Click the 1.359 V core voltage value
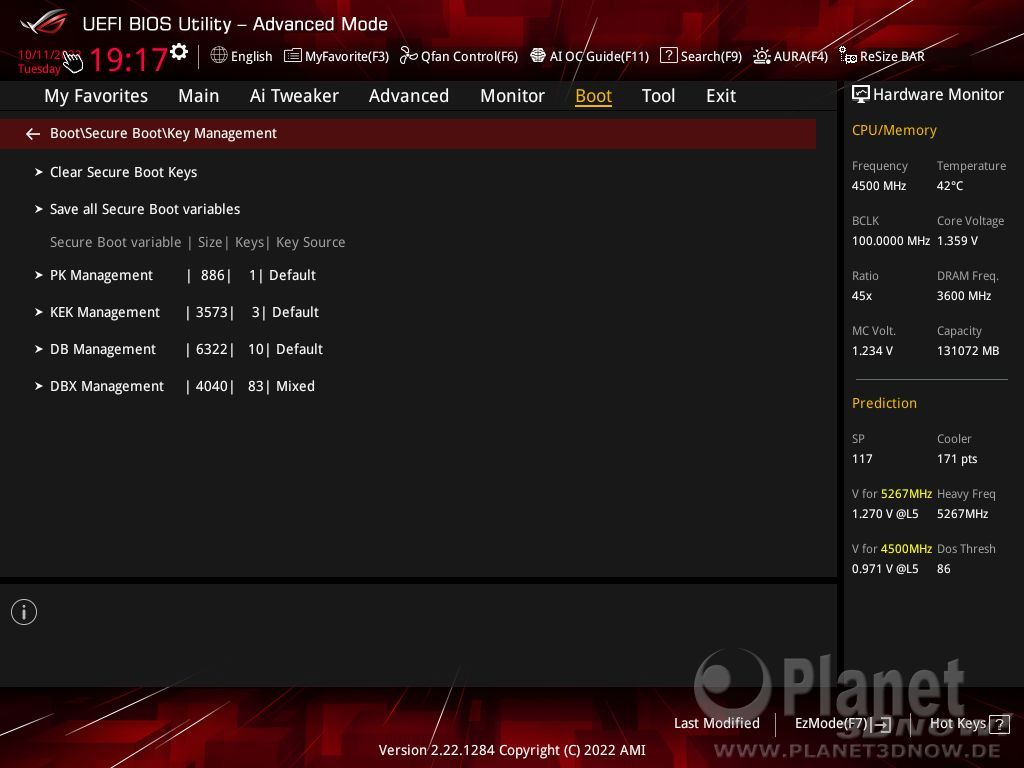The height and width of the screenshot is (768, 1024). 957,241
